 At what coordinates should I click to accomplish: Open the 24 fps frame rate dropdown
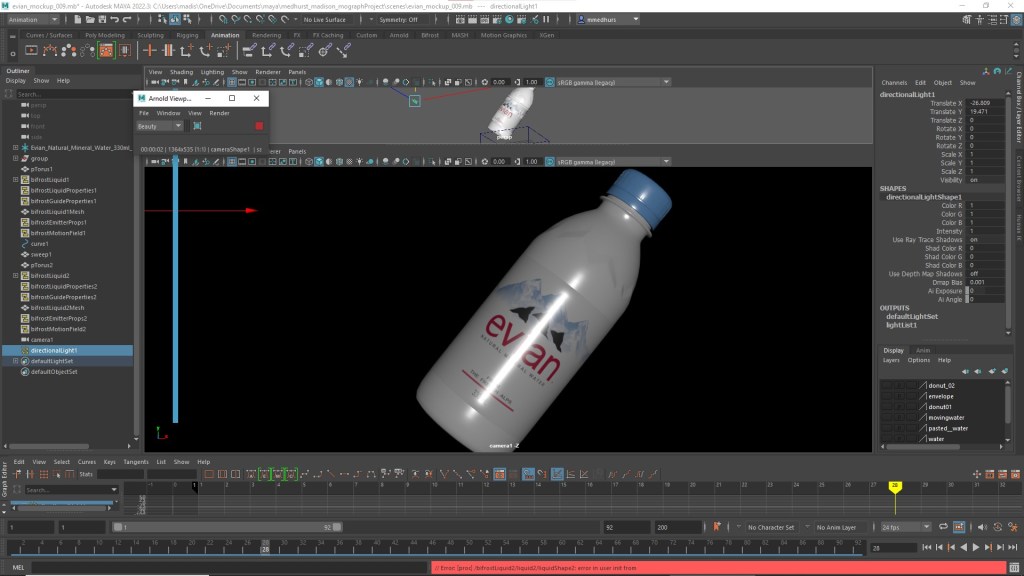point(906,527)
